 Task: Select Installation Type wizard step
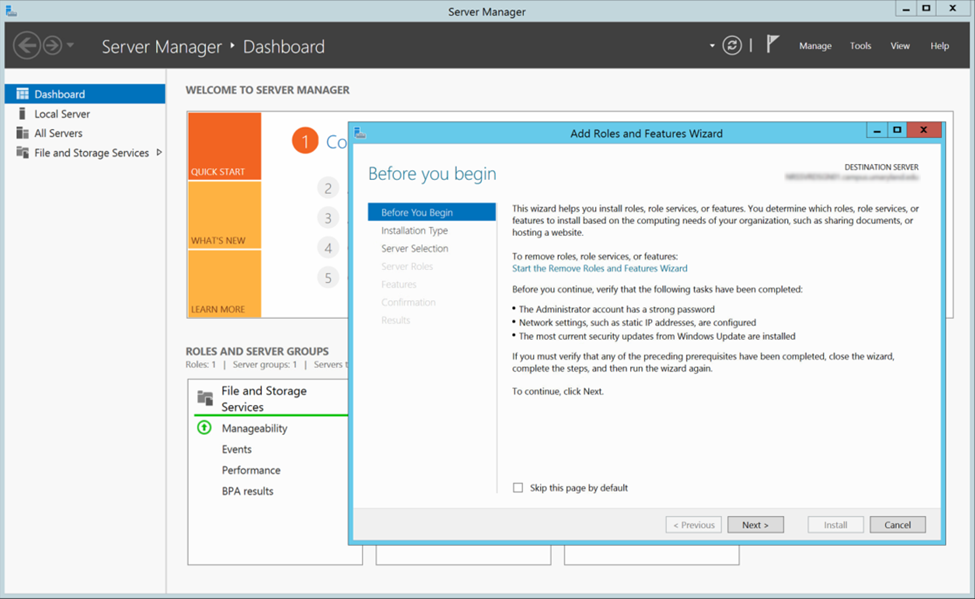tap(414, 230)
